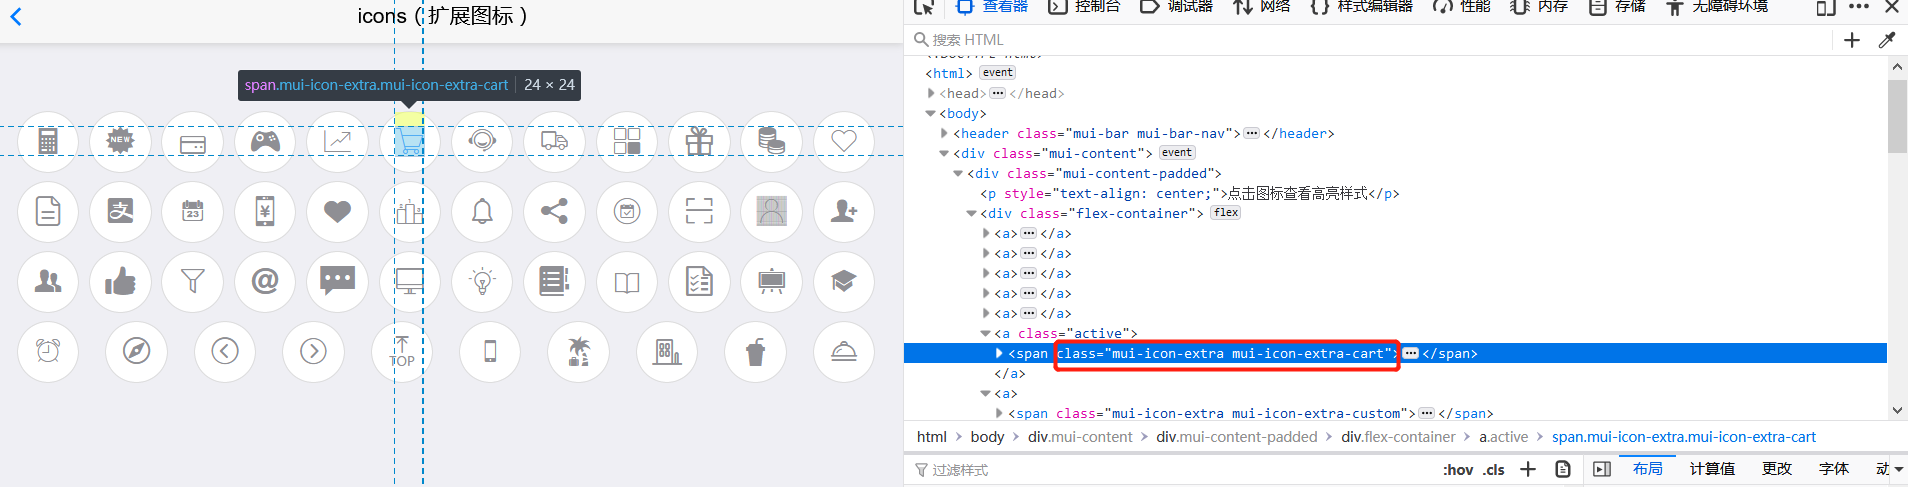Click the game controller icon
Viewport: 1908px width, 487px height.
pos(265,142)
